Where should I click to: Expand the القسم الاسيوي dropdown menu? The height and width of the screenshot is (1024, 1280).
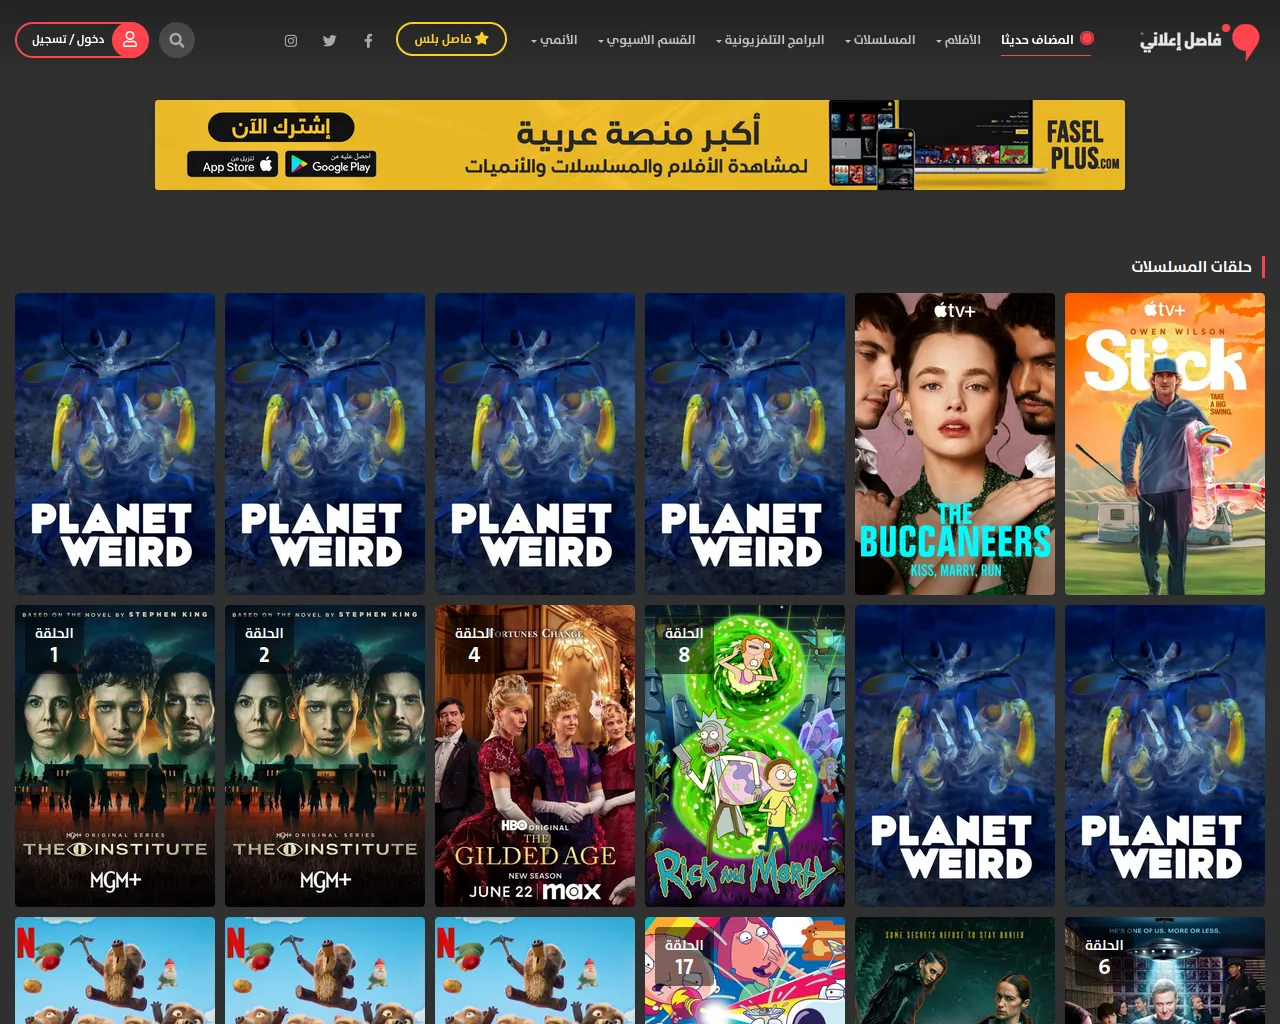pyautogui.click(x=646, y=40)
